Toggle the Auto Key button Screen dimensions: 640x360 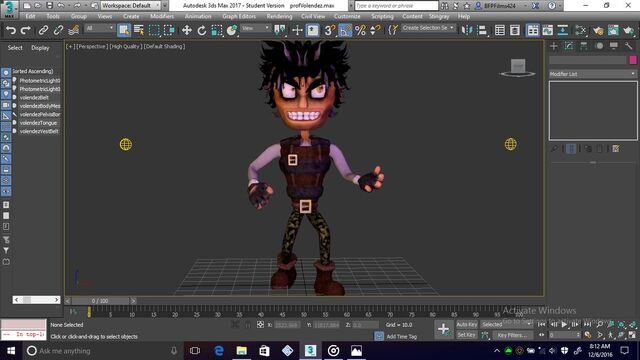467,324
